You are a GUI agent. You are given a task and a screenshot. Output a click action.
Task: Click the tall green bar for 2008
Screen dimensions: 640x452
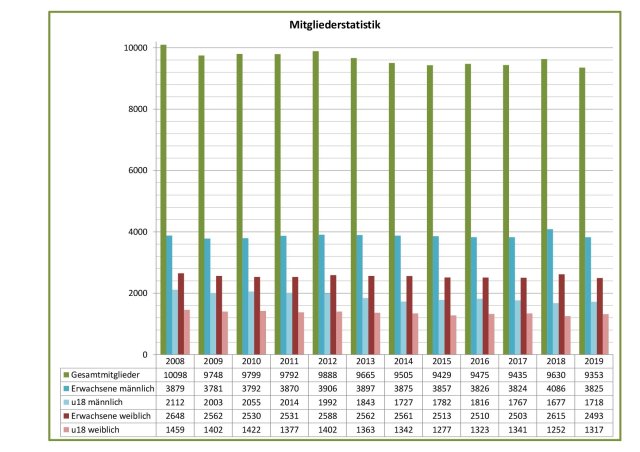tap(163, 200)
